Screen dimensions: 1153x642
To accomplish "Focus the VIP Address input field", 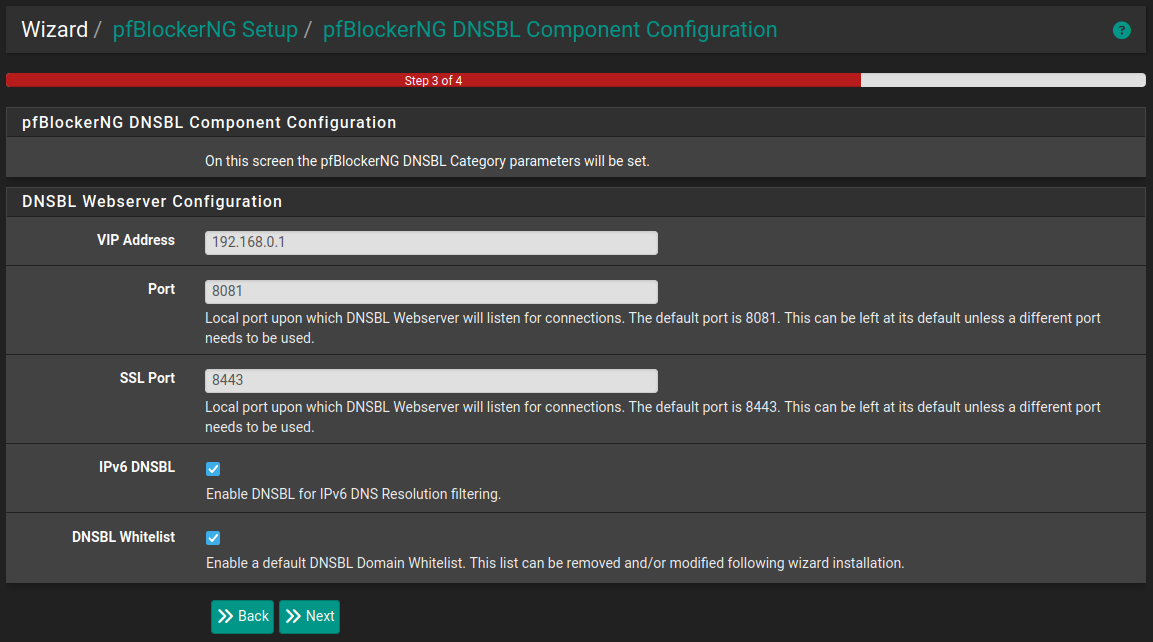I will click(431, 243).
